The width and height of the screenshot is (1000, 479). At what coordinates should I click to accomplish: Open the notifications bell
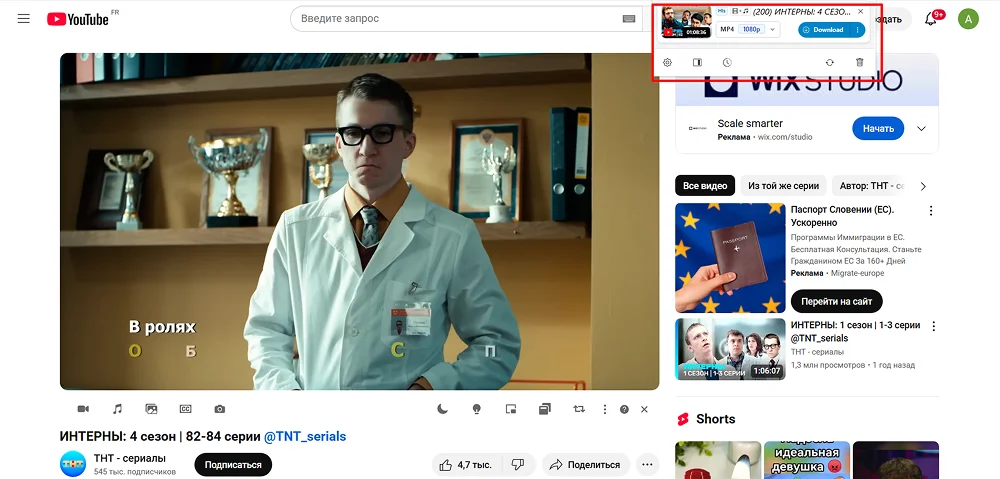click(x=930, y=19)
